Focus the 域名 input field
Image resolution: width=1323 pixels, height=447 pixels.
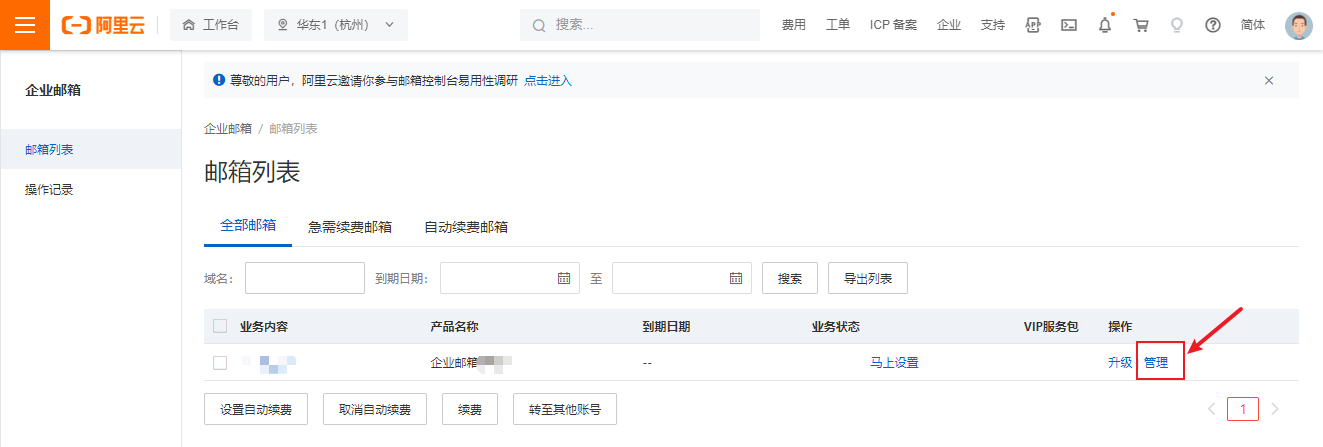[x=305, y=278]
